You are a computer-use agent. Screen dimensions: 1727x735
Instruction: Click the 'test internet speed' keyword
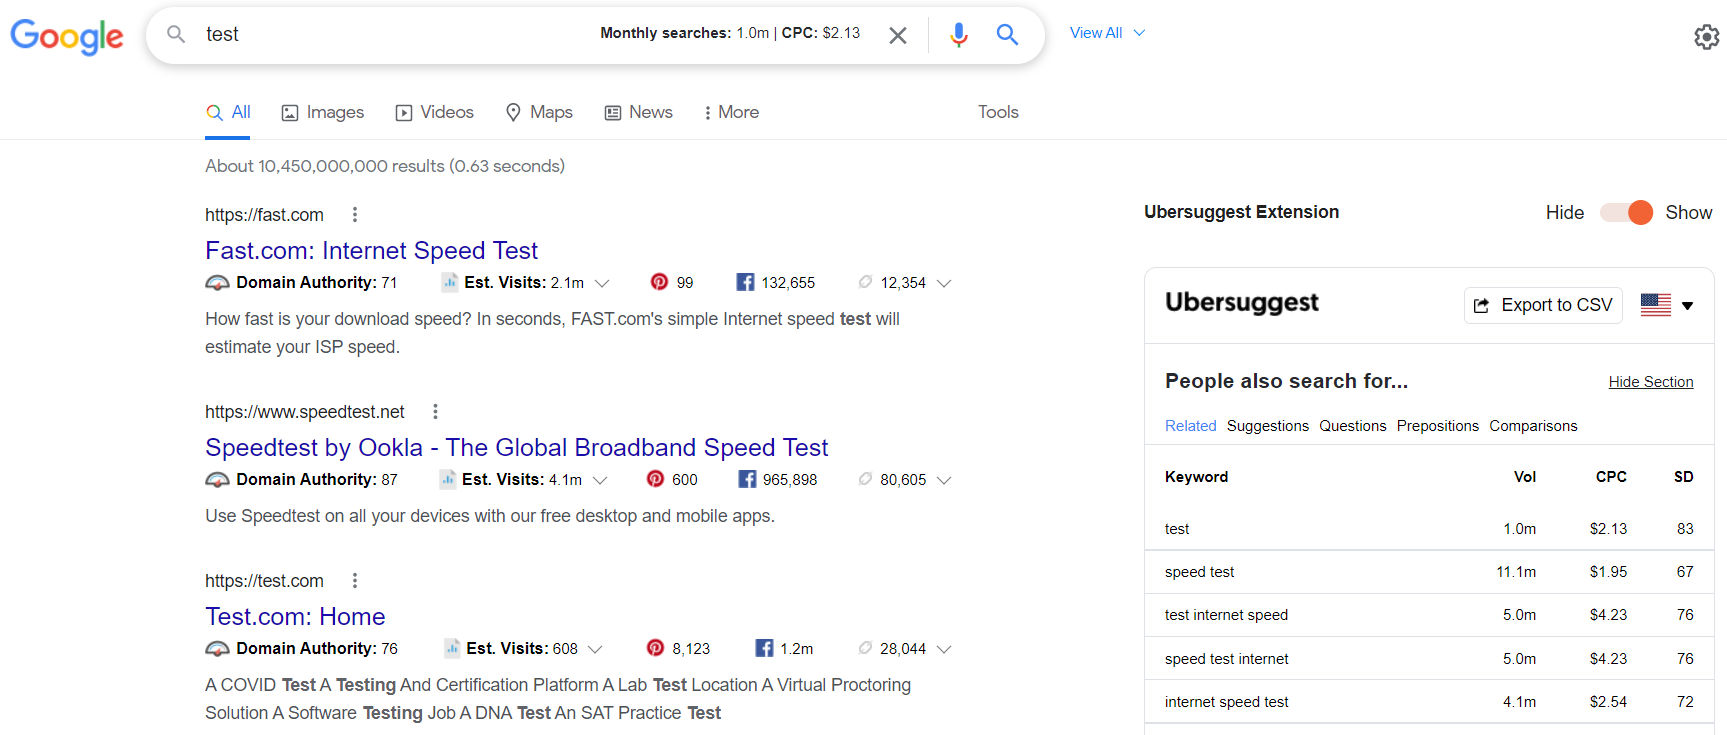coord(1226,615)
